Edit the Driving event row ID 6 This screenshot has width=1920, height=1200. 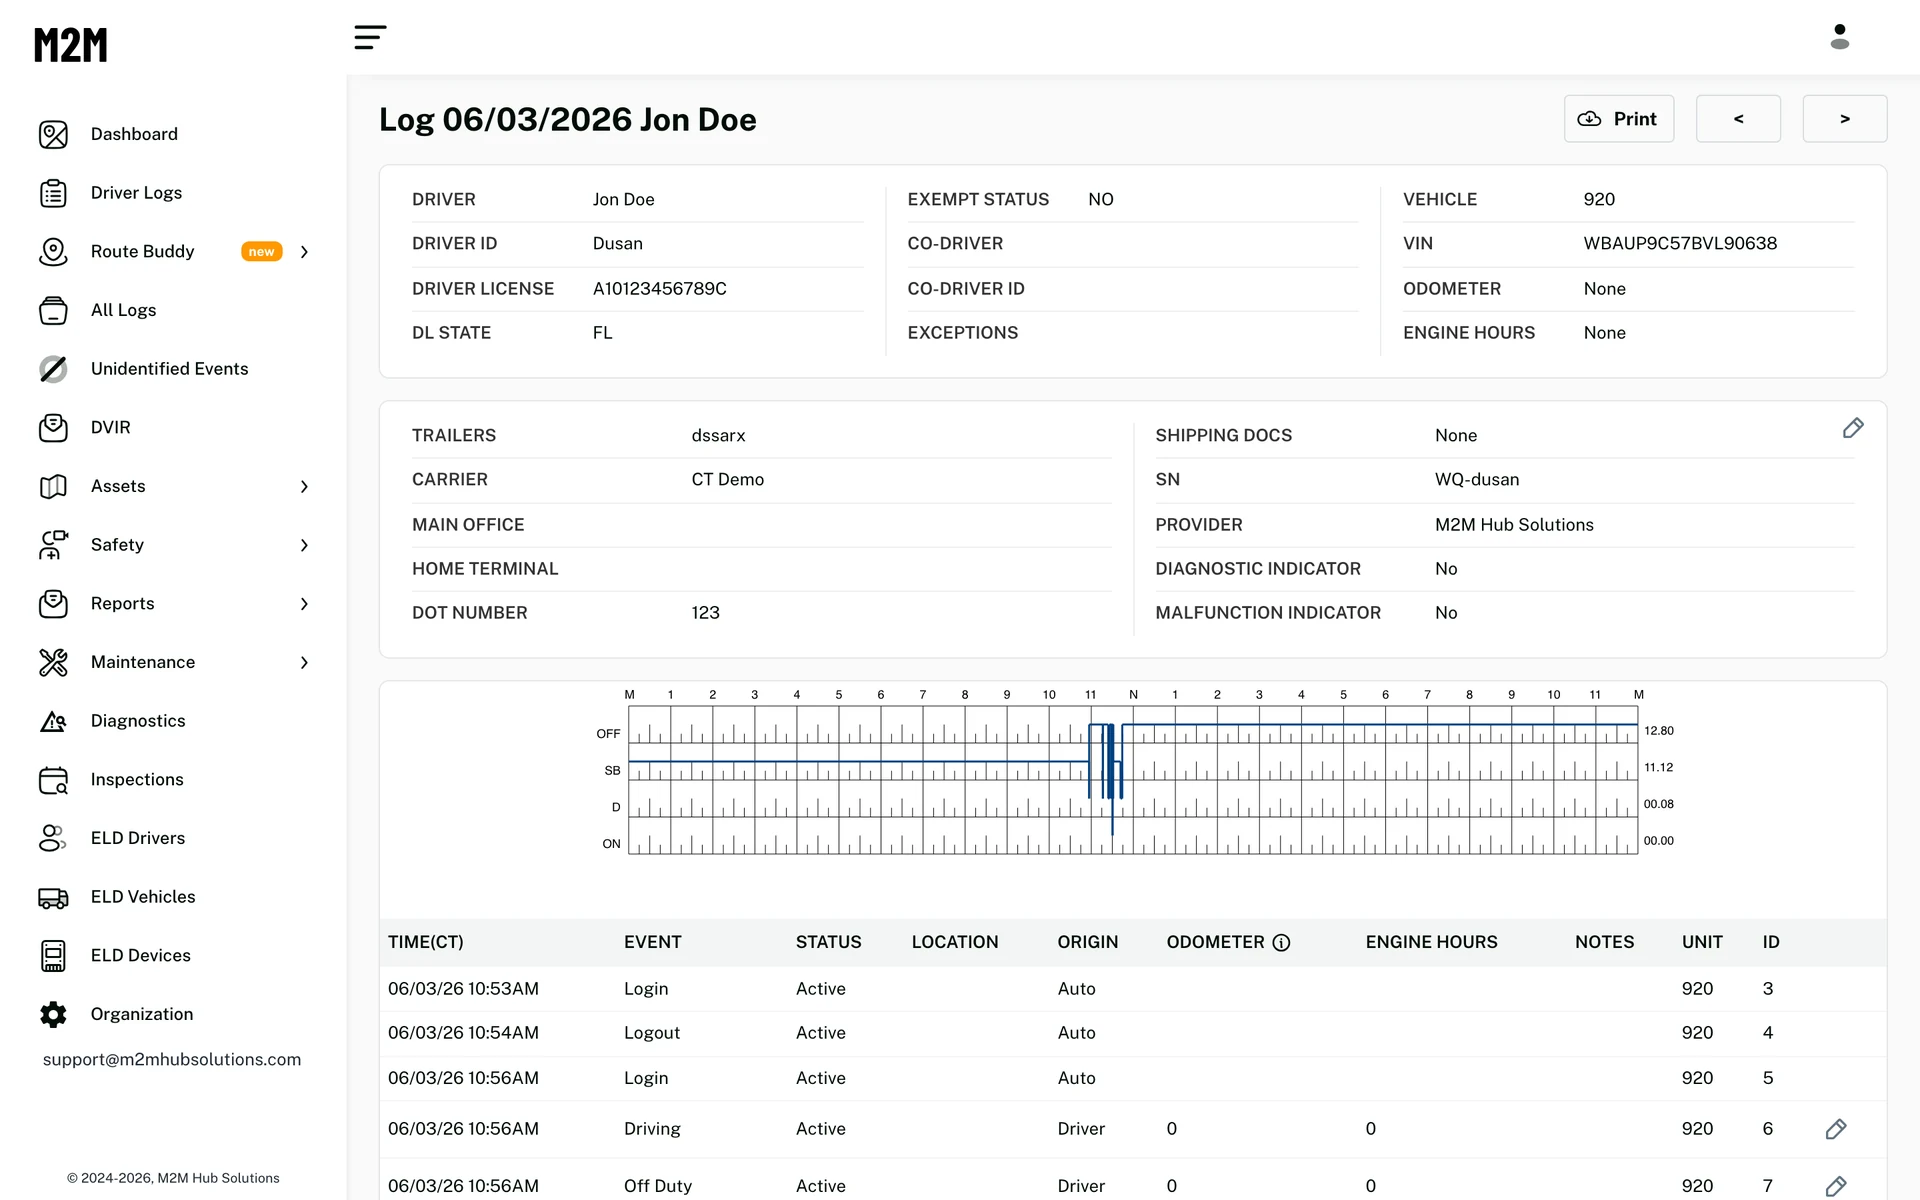click(x=1835, y=1129)
